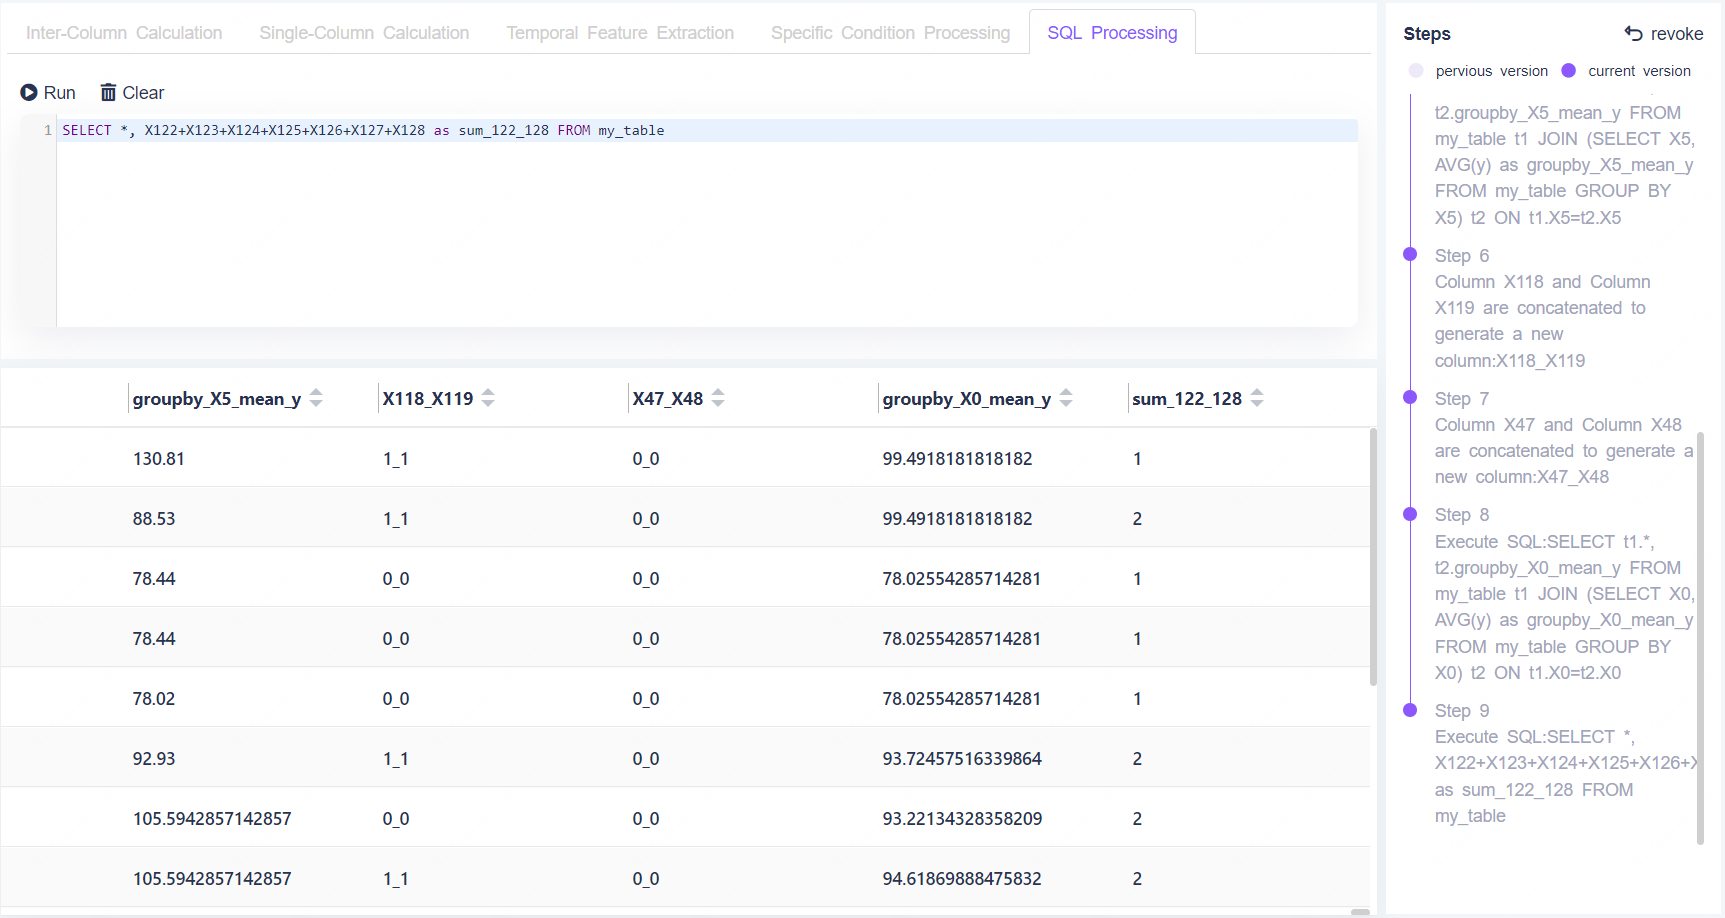
Task: Click the previous version legend dot
Action: click(x=1416, y=70)
